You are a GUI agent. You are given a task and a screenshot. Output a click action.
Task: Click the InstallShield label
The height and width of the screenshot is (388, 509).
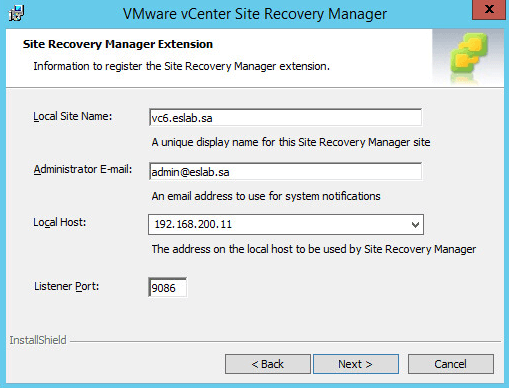(x=38, y=340)
